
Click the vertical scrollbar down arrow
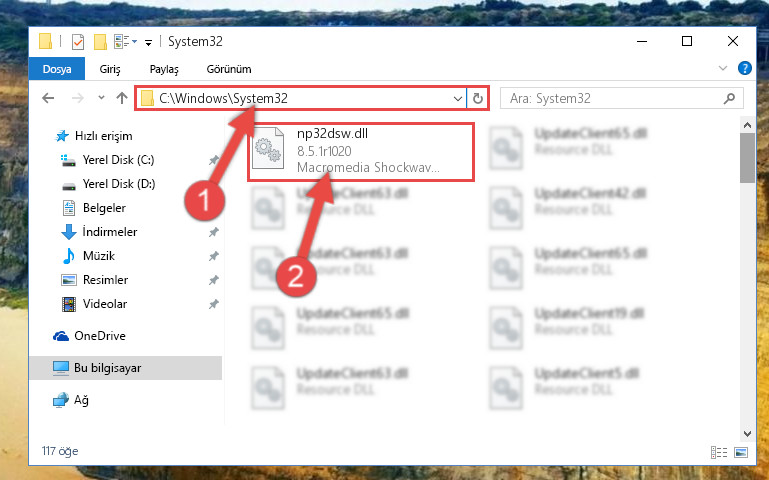tap(747, 433)
